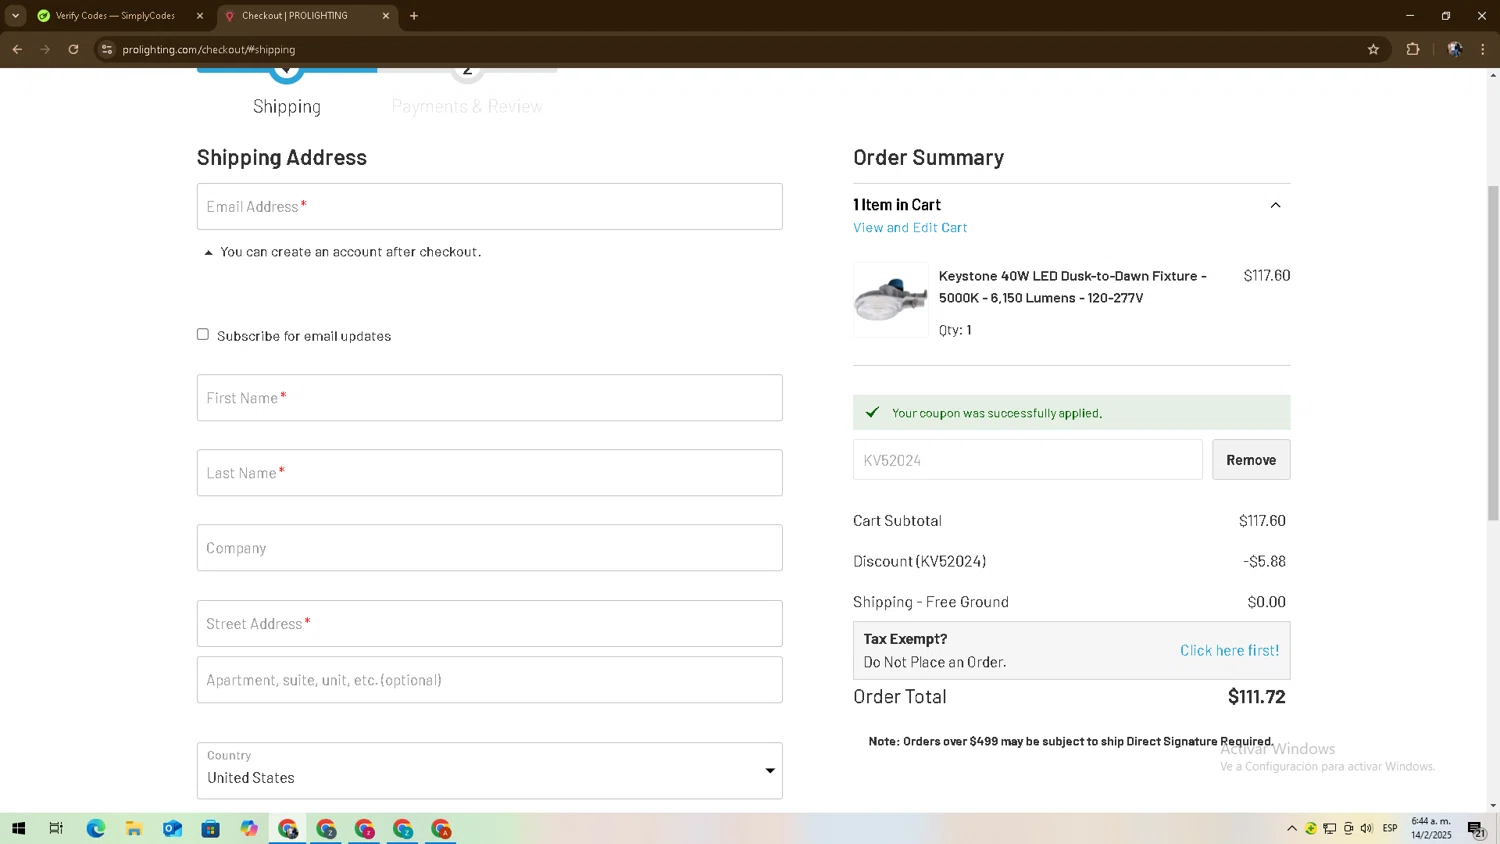1500x844 pixels.
Task: Show hidden system tray icons
Action: tap(1292, 829)
